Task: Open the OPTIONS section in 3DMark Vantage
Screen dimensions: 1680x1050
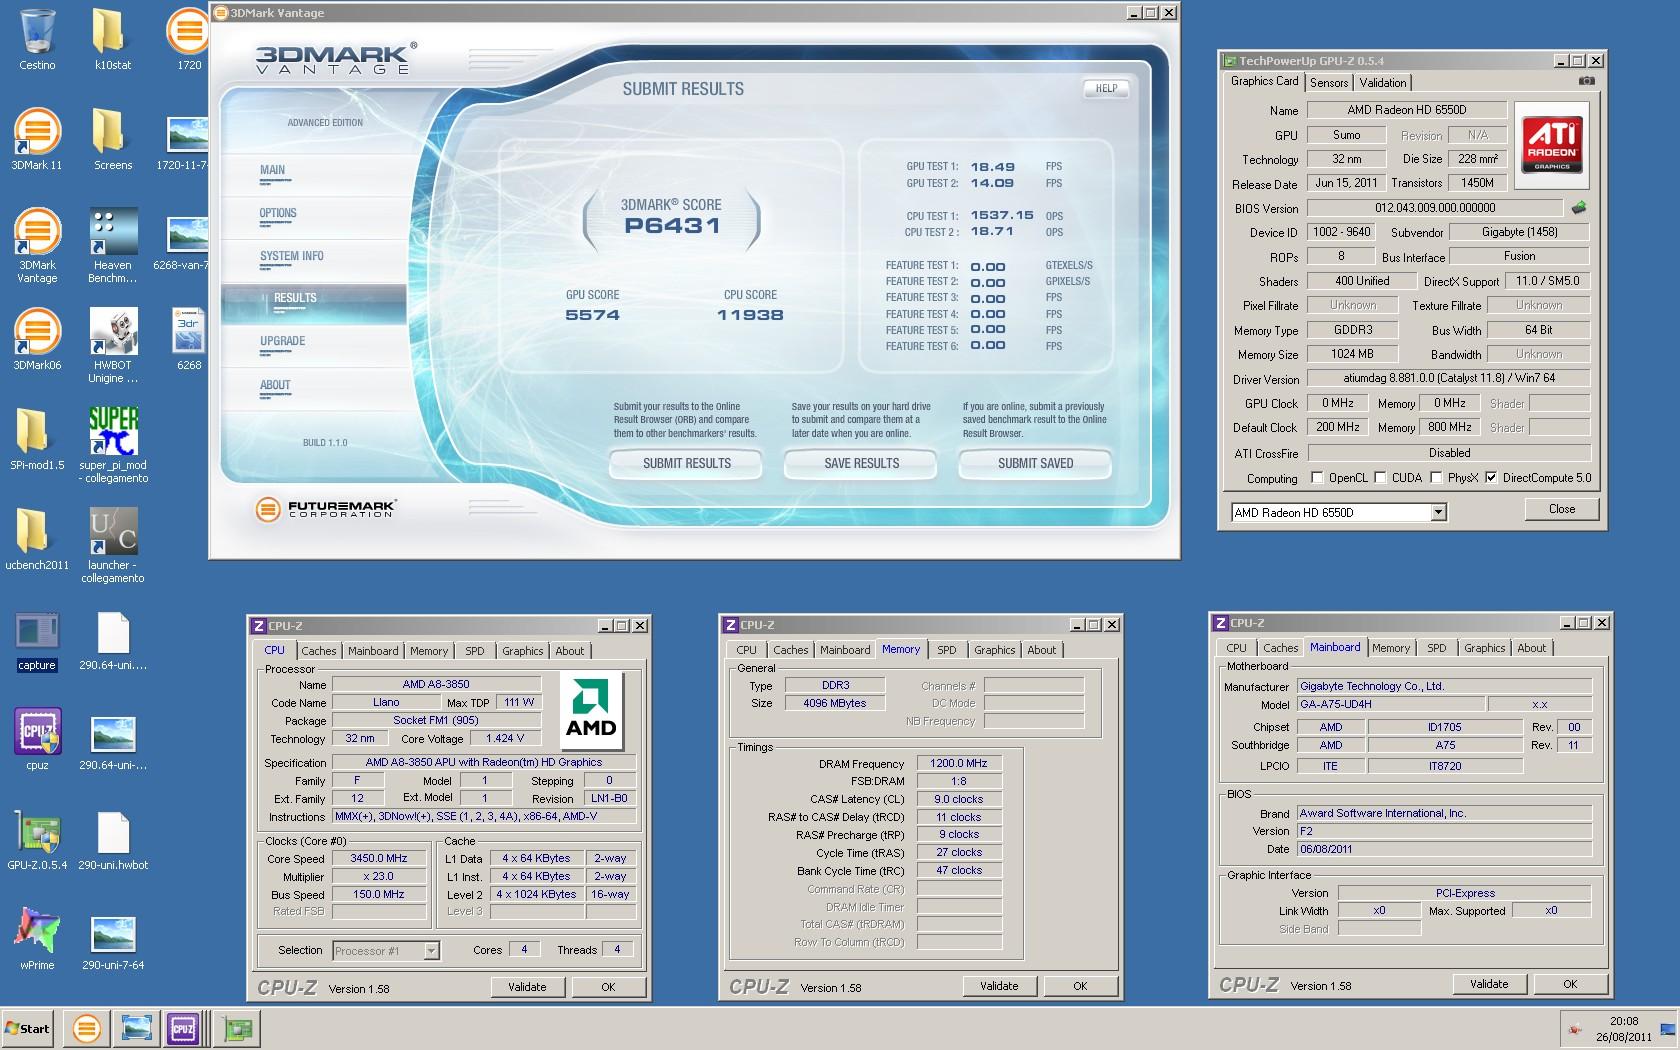Action: pos(278,213)
